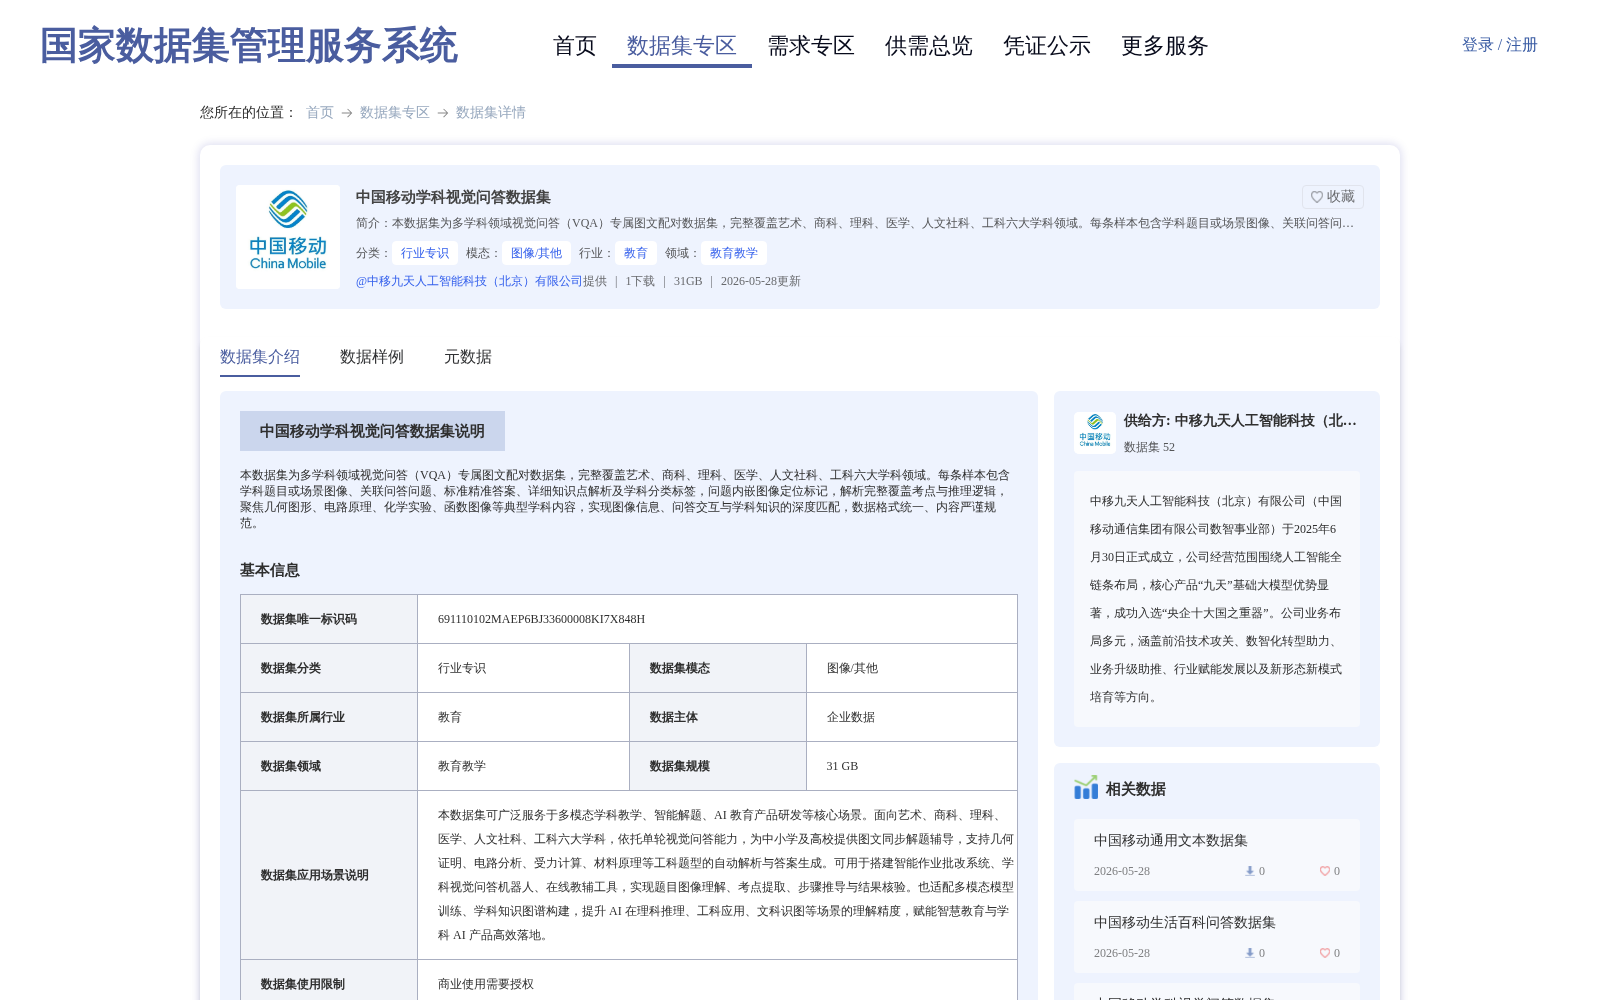Click dataset title 中国移动学科视觉问答数据集
This screenshot has height=1000, width=1600.
(x=454, y=197)
